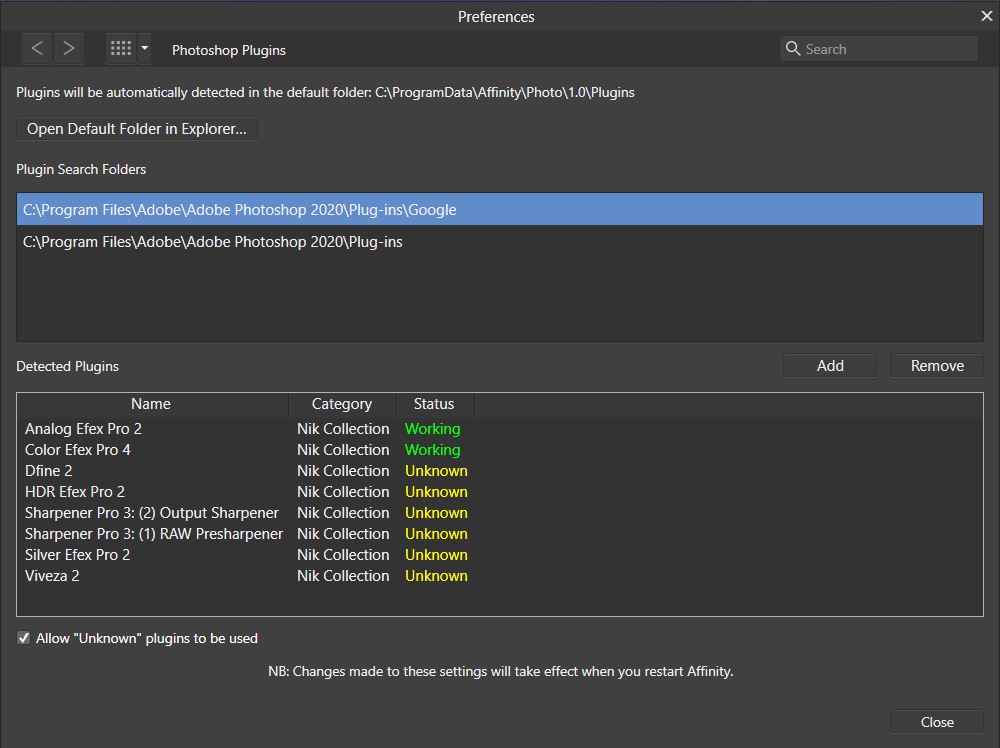Select Sharpener Pro 3: (2) Output Sharpener
Image resolution: width=1000 pixels, height=748 pixels.
click(499, 513)
